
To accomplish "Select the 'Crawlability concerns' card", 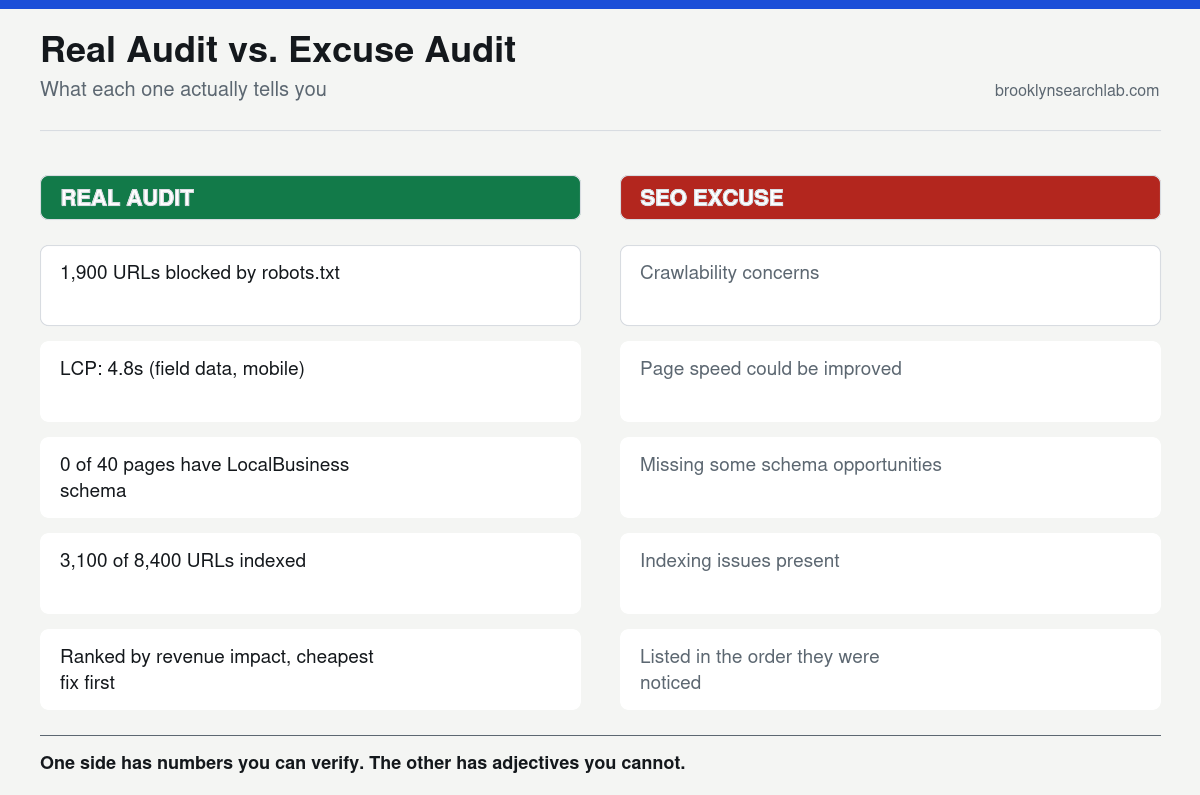I will click(890, 285).
